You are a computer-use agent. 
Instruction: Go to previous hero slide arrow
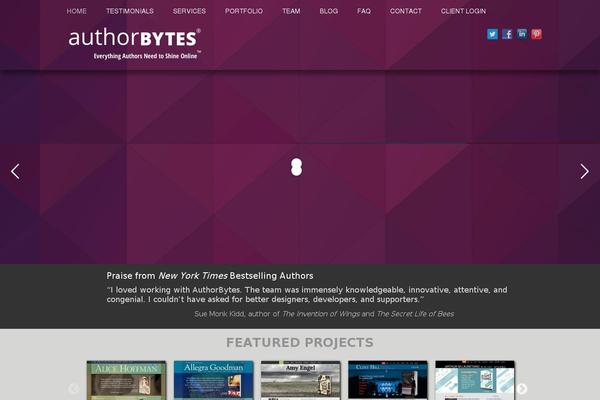(15, 171)
